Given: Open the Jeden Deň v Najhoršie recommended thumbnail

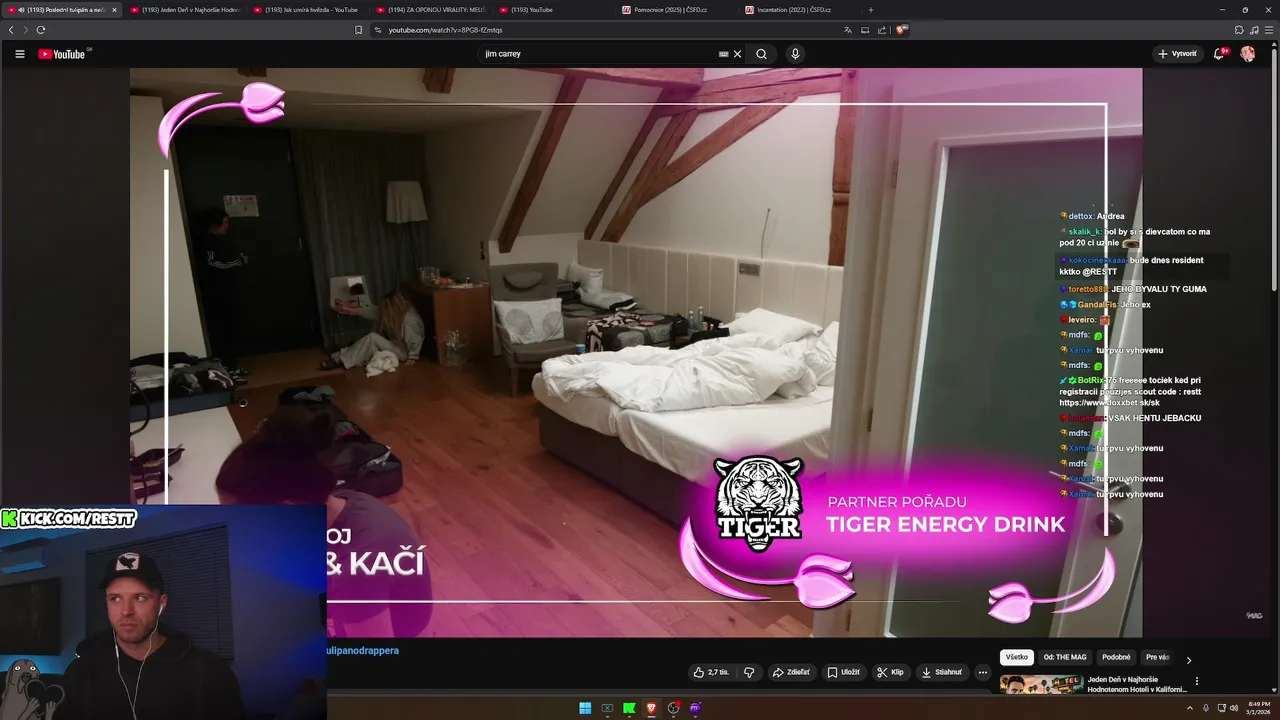Looking at the screenshot, I should pyautogui.click(x=1042, y=685).
